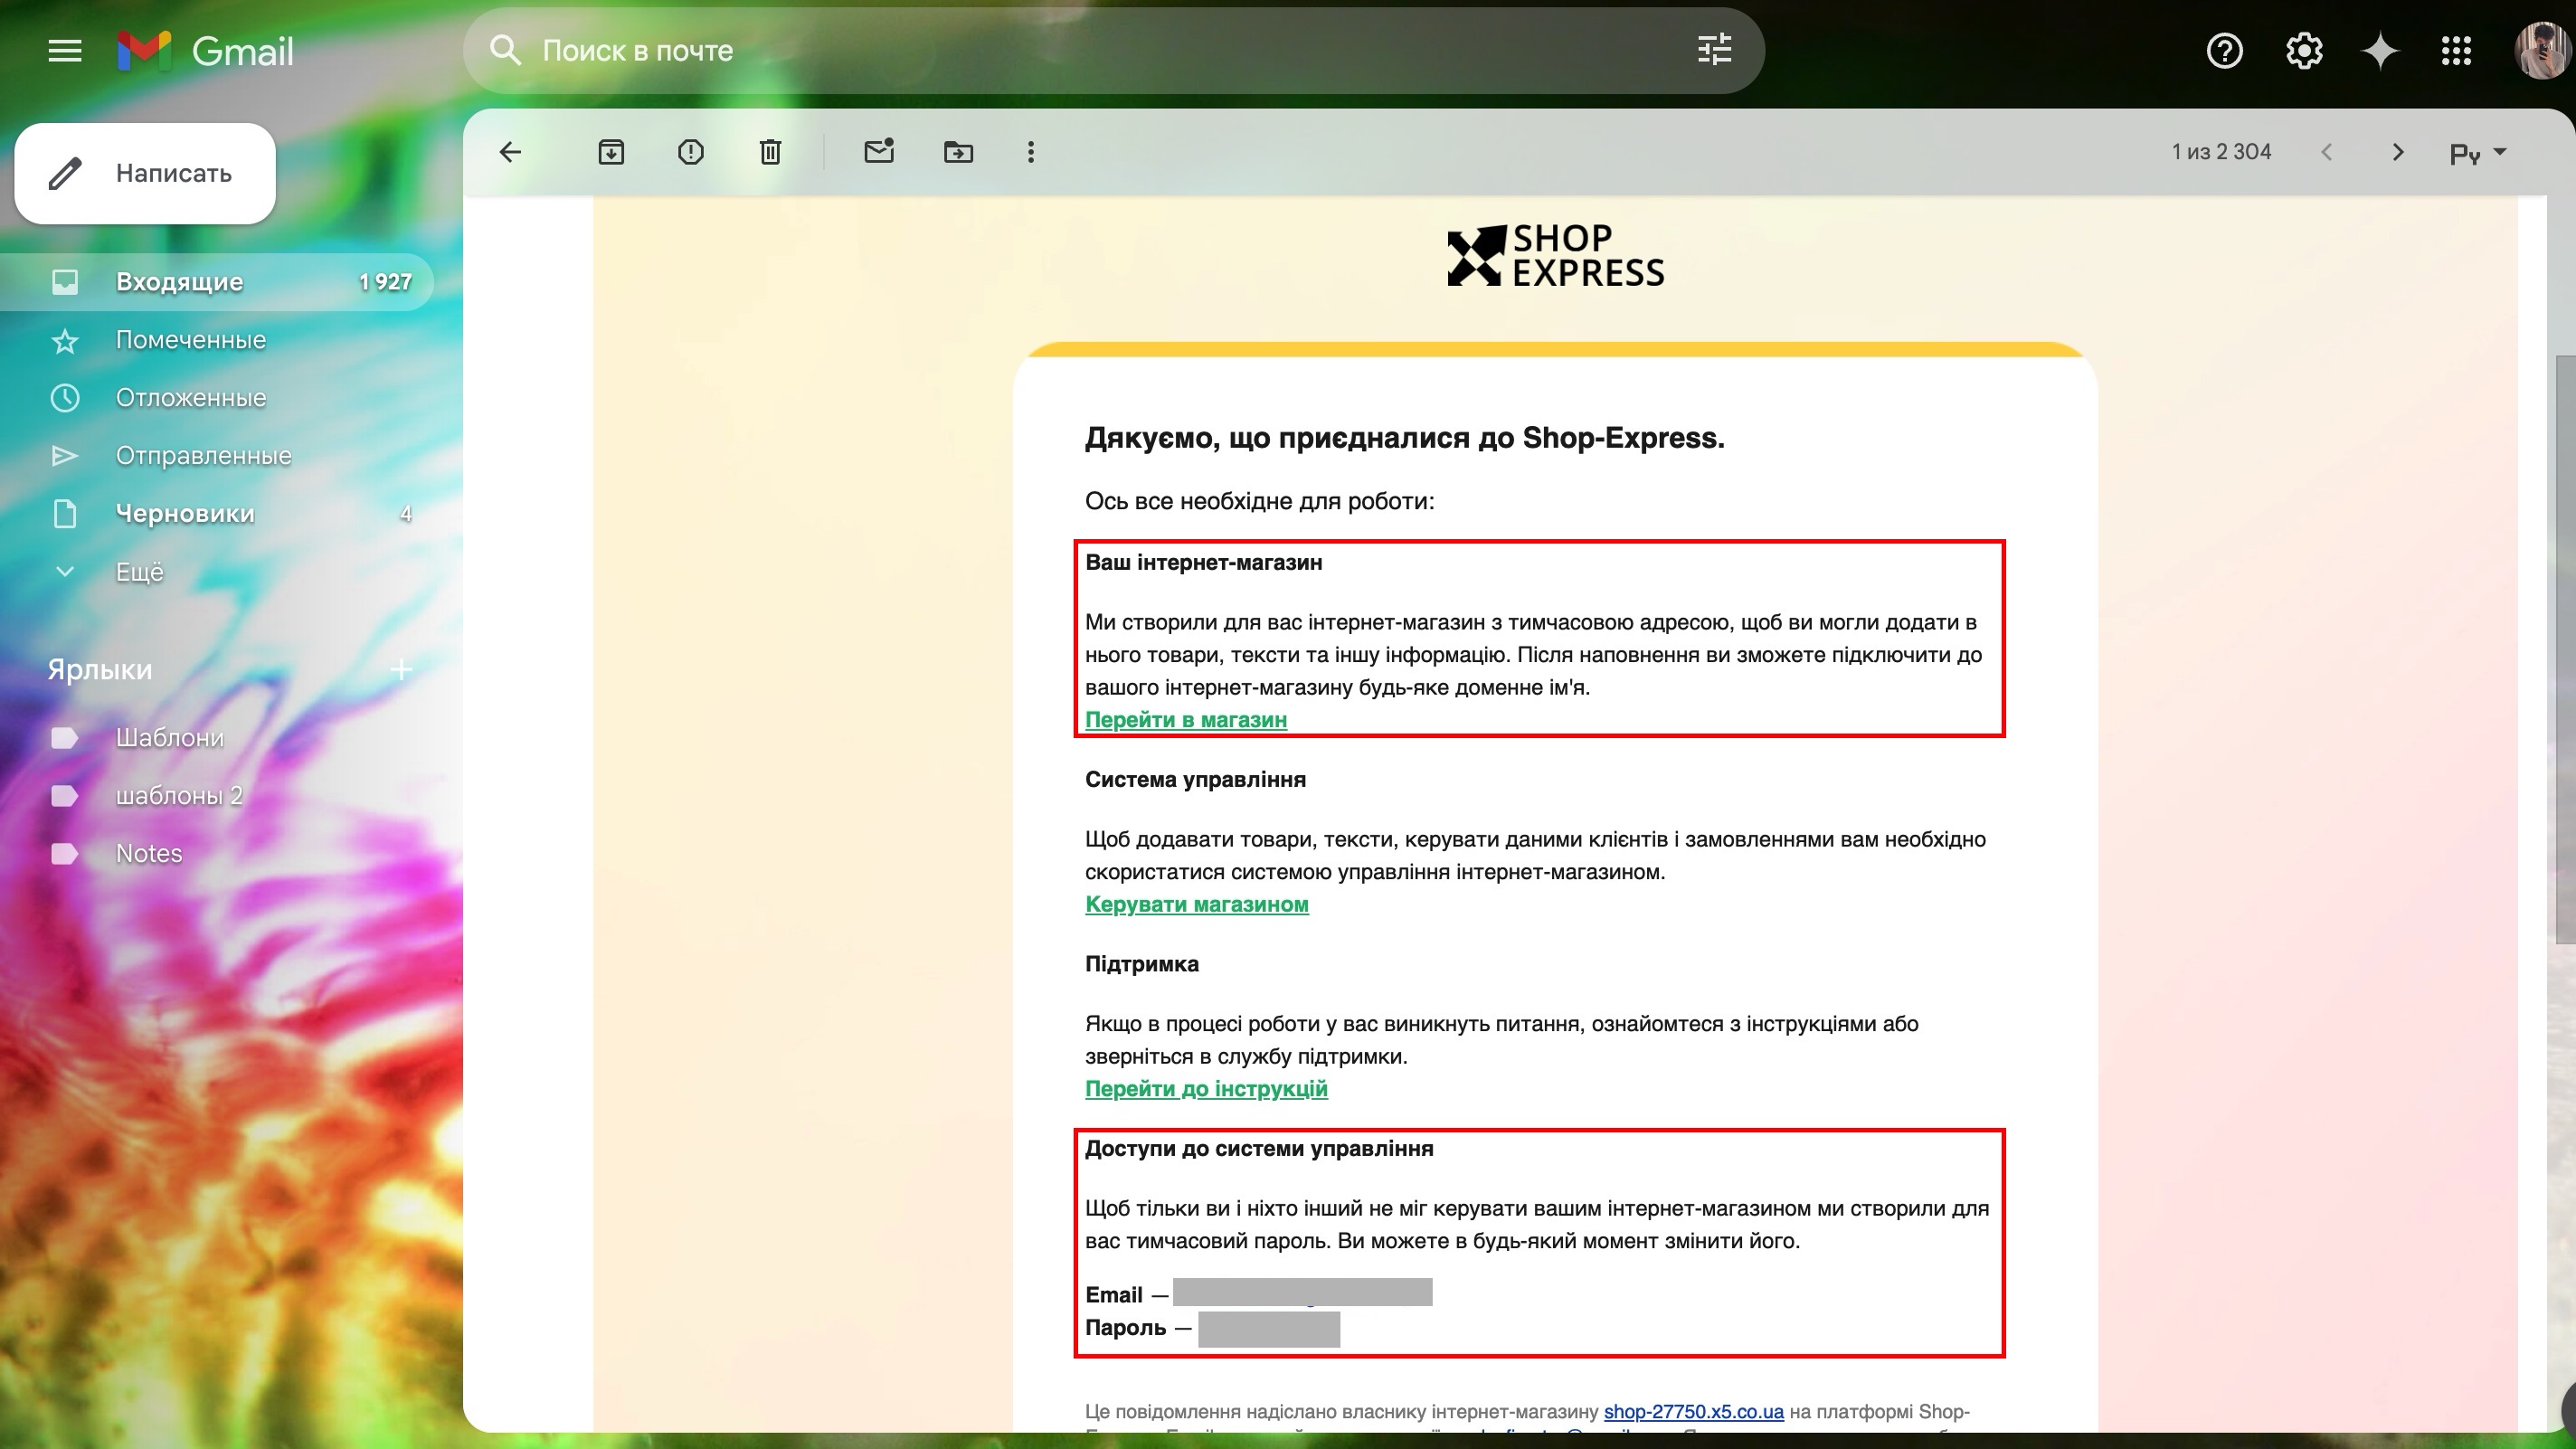Screen dimensions: 2576x1449
Task: Click the Gmail logo
Action: tap(205, 51)
